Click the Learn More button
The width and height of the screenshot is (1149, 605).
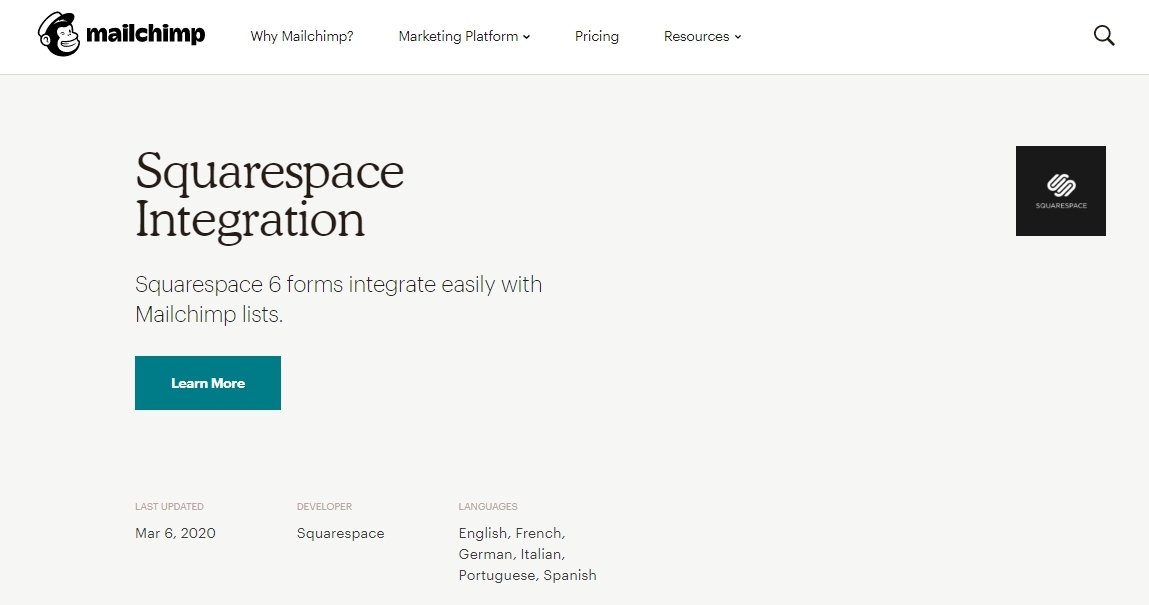(208, 383)
